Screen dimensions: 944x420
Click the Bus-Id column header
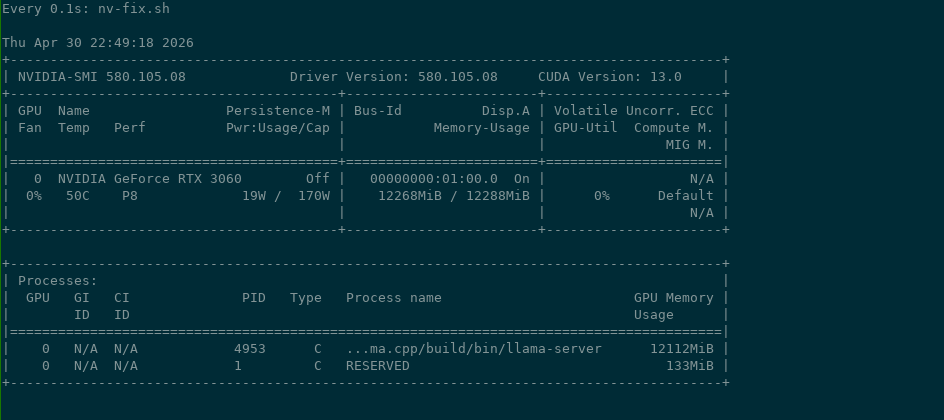pos(377,111)
